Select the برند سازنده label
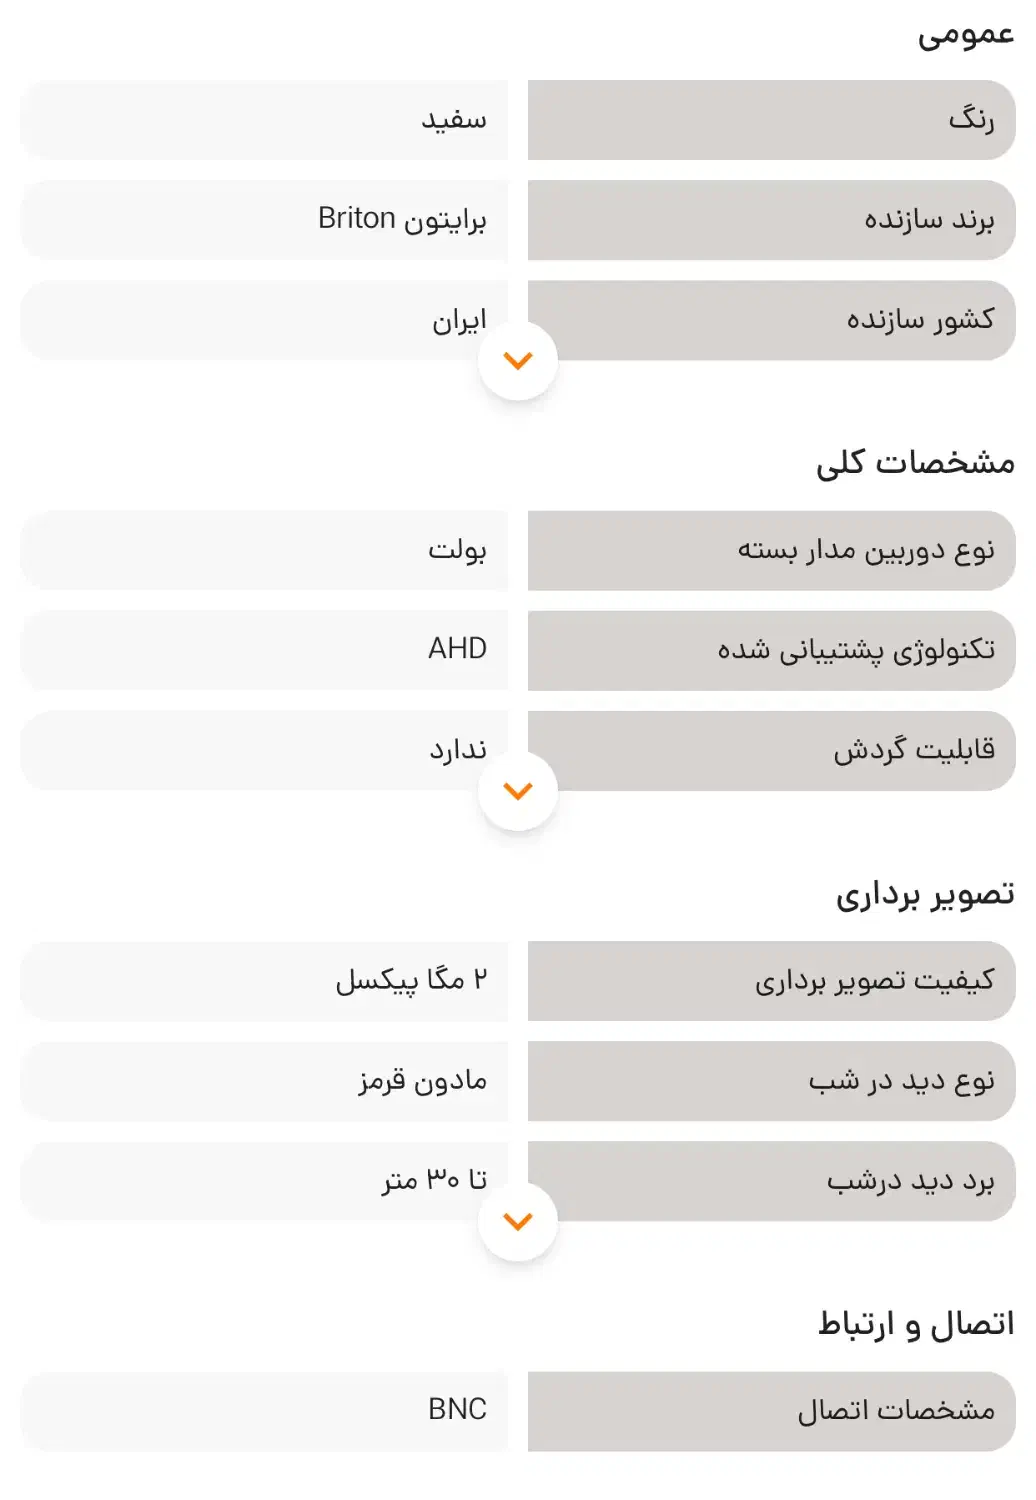The image size is (1036, 1500). tap(771, 220)
